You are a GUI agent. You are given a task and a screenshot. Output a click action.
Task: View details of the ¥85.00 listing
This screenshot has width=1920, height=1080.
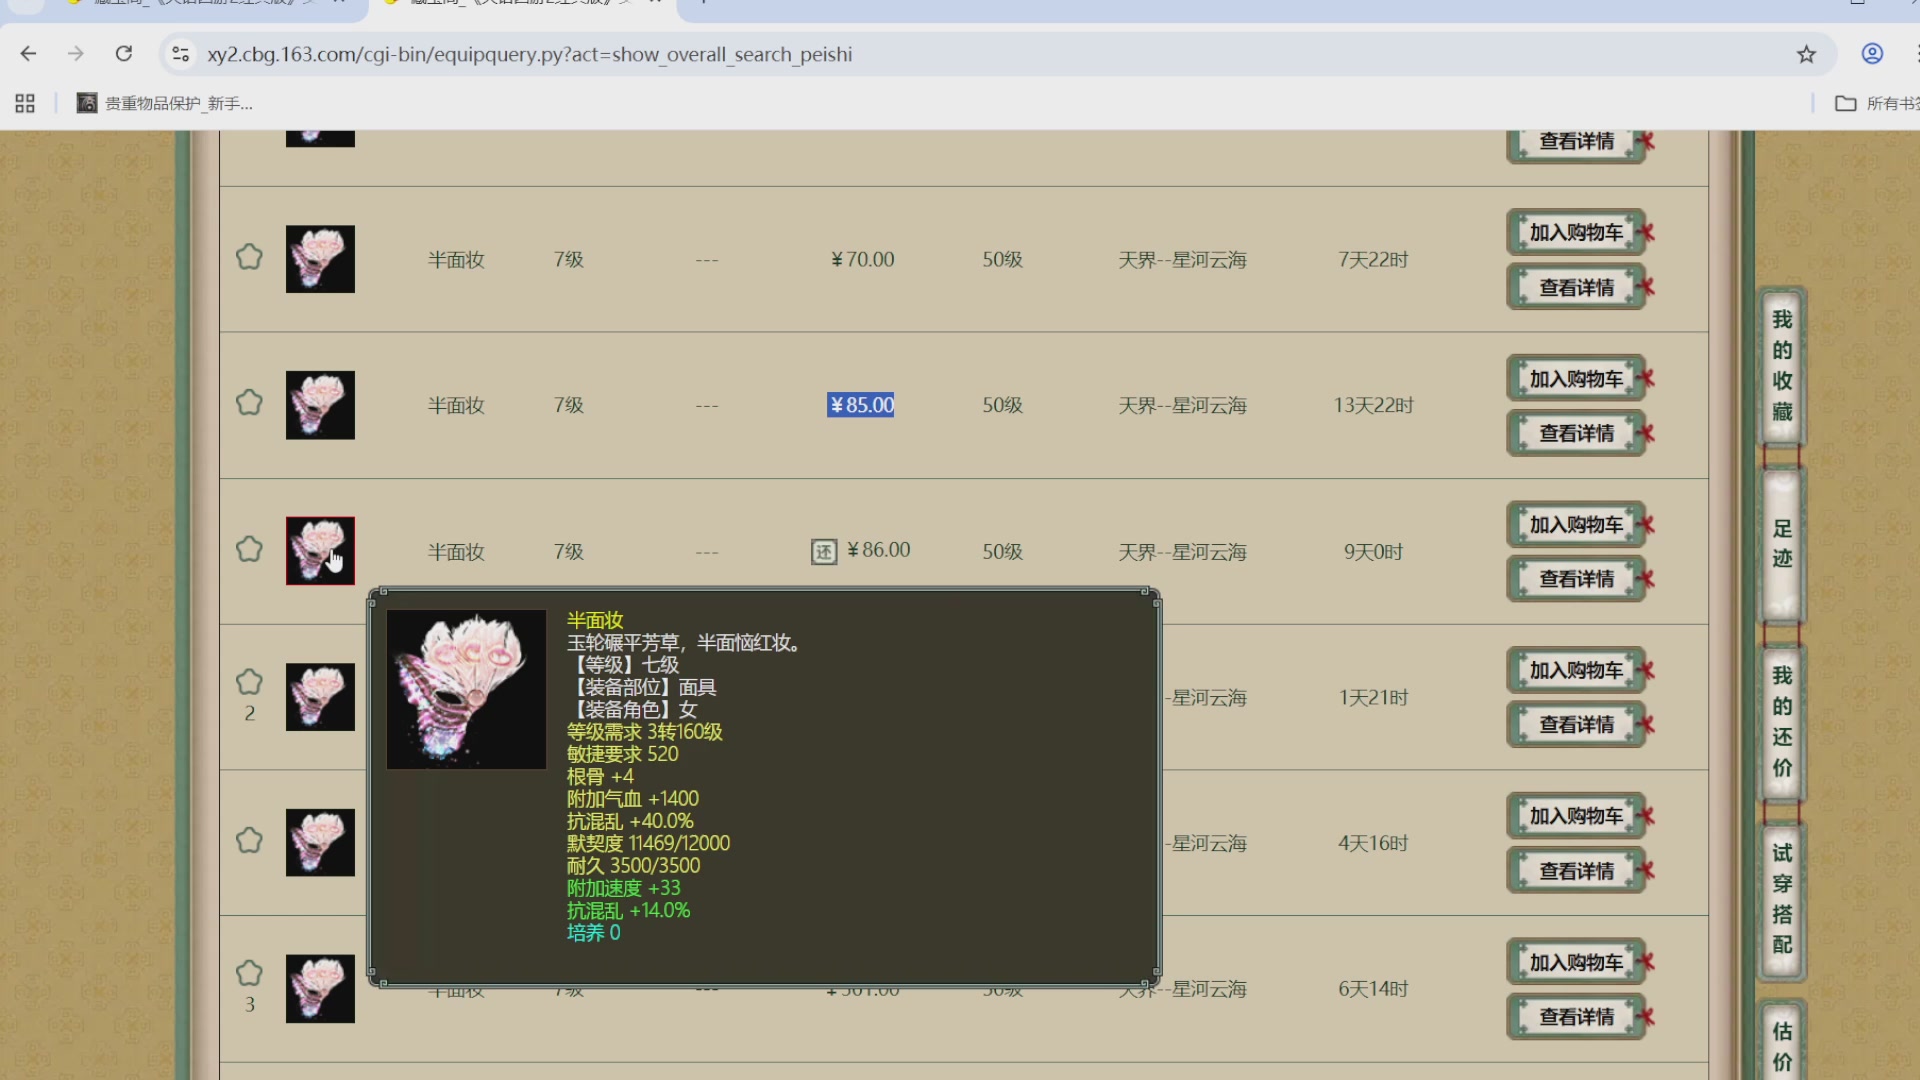(x=1576, y=433)
